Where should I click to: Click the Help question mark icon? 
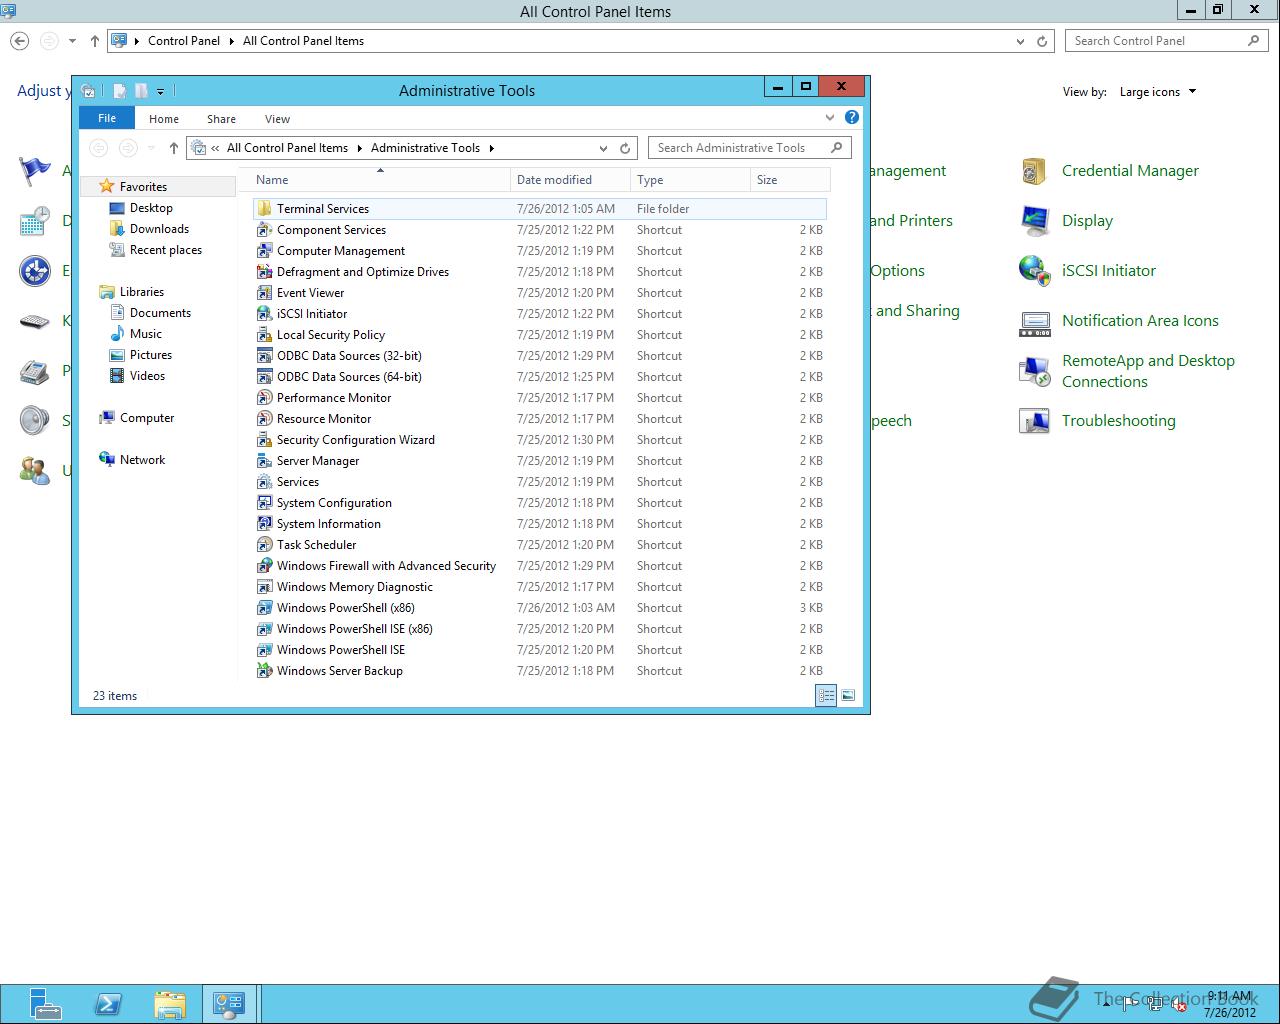point(852,117)
